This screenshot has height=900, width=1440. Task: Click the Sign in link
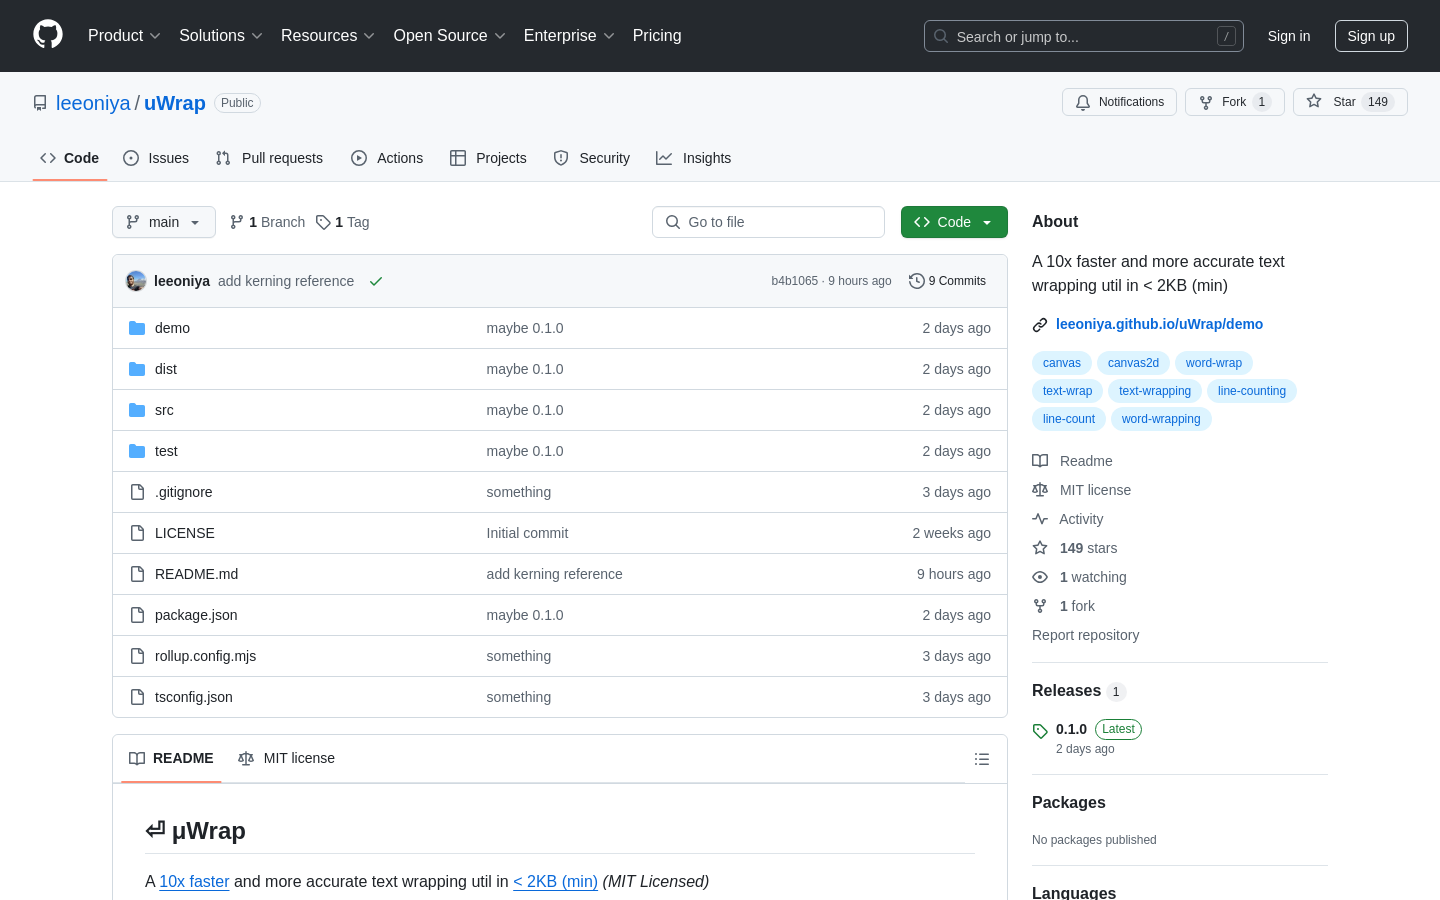click(1289, 36)
